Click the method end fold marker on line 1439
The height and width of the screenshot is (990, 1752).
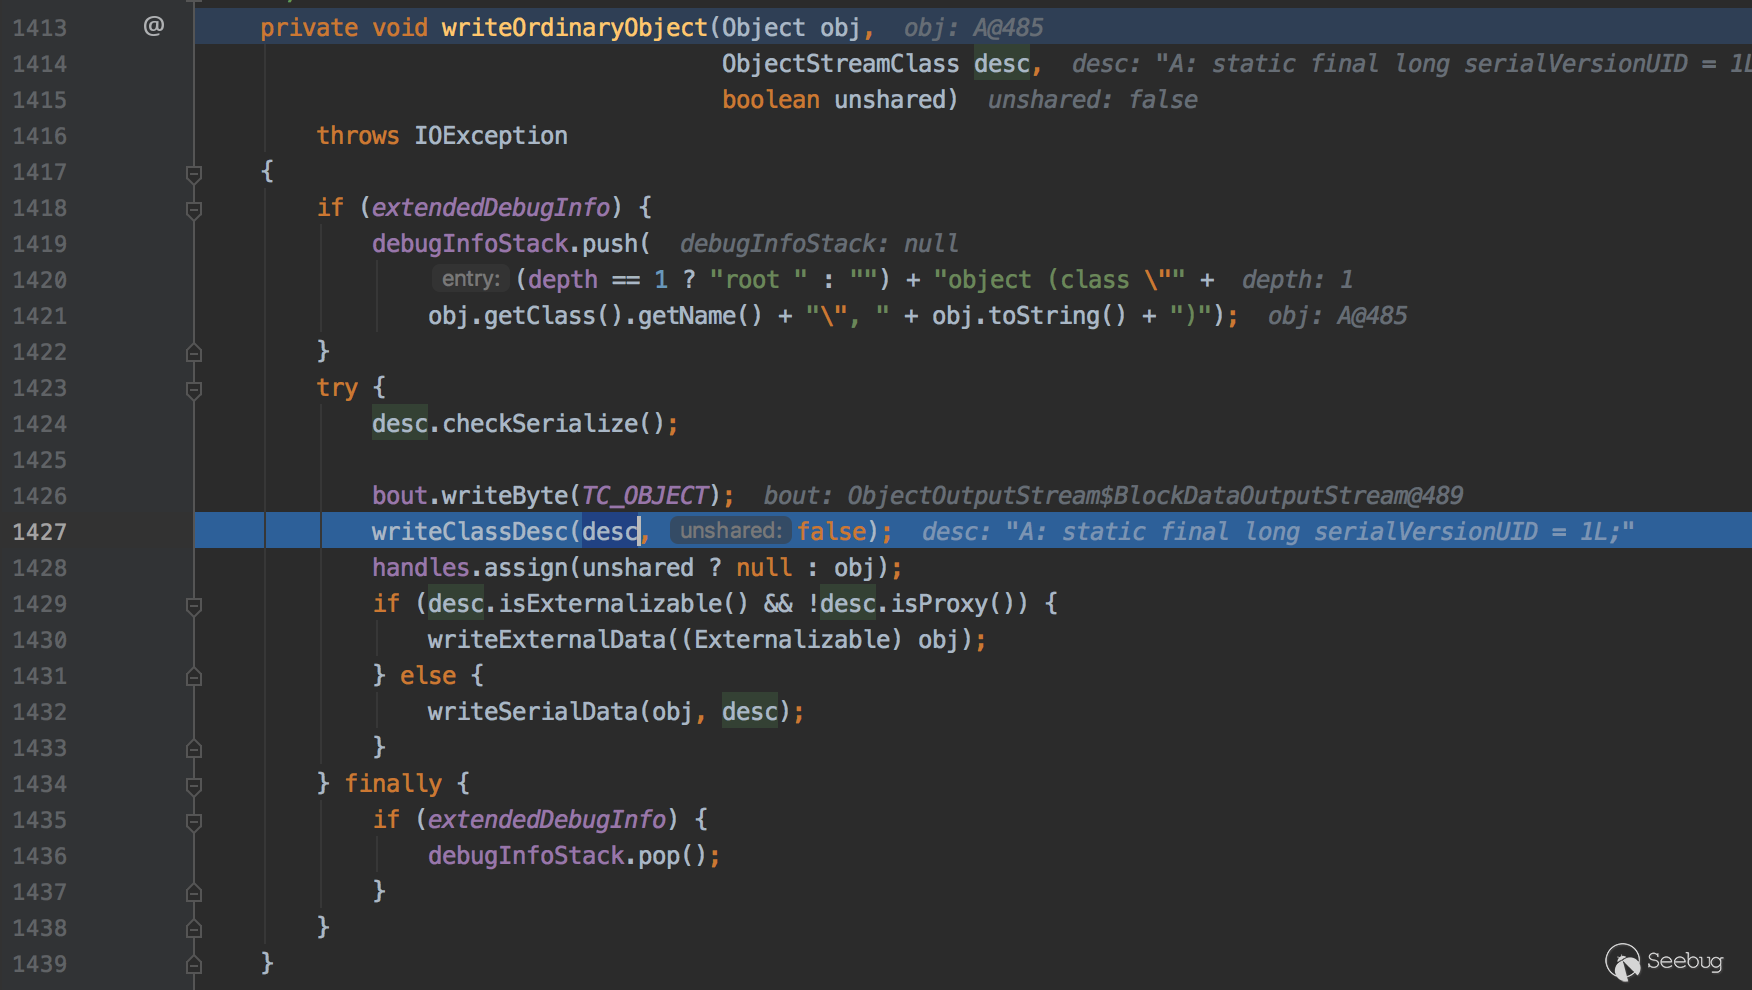click(x=194, y=964)
